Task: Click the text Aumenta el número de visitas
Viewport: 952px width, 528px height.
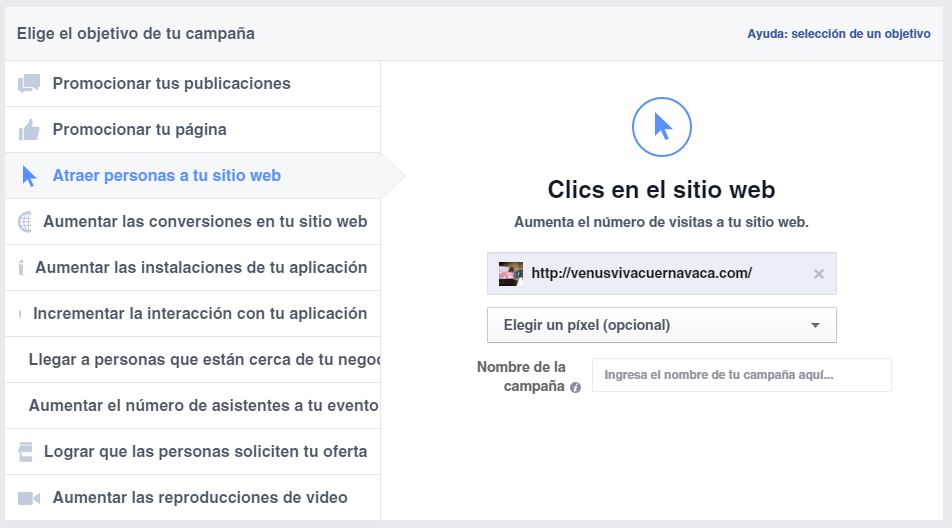Action: pyautogui.click(x=661, y=222)
